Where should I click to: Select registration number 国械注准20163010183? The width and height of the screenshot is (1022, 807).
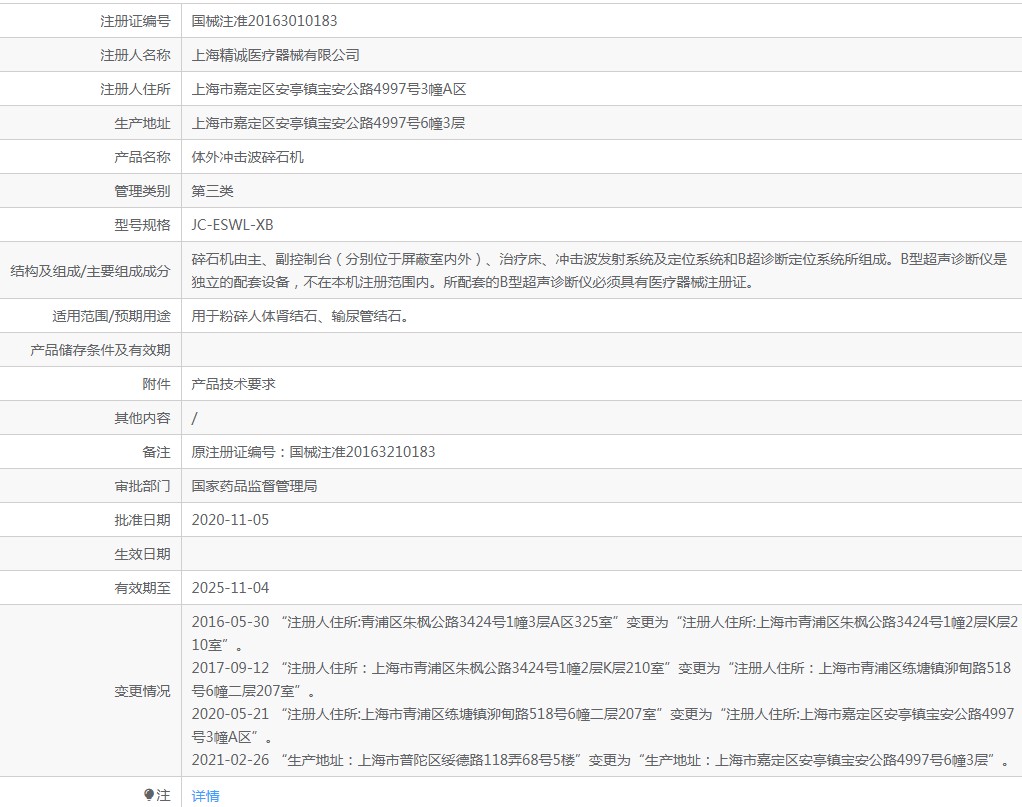coord(264,21)
